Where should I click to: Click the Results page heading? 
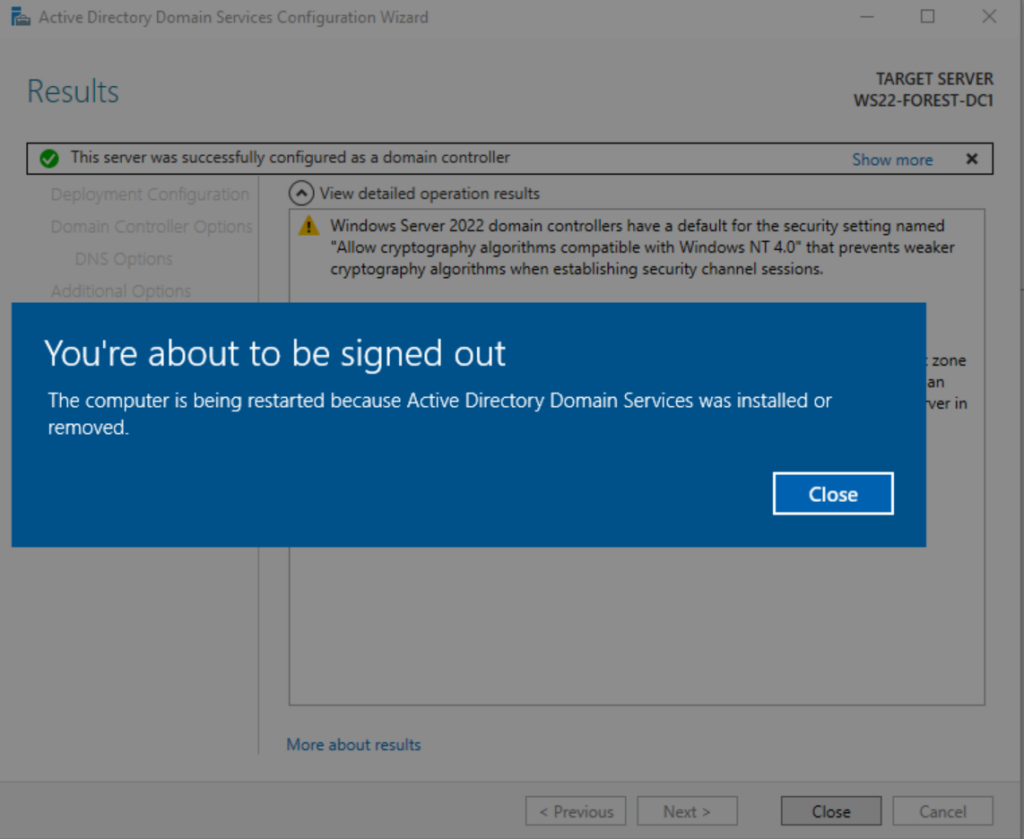click(x=73, y=91)
